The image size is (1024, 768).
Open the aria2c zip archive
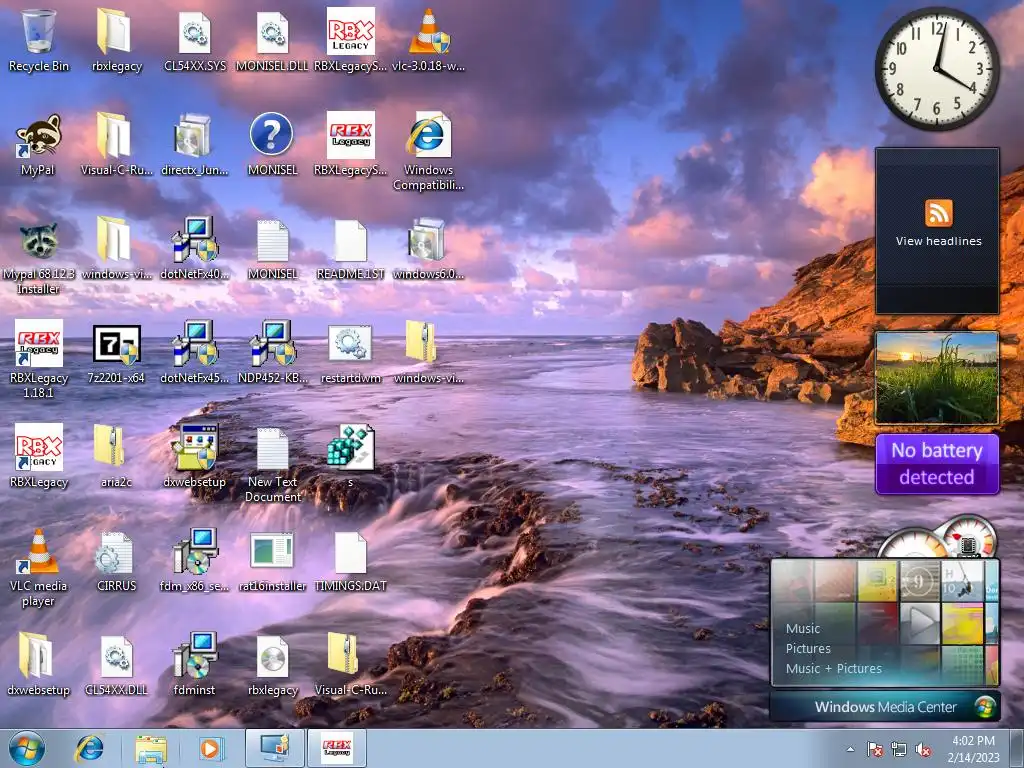point(116,456)
